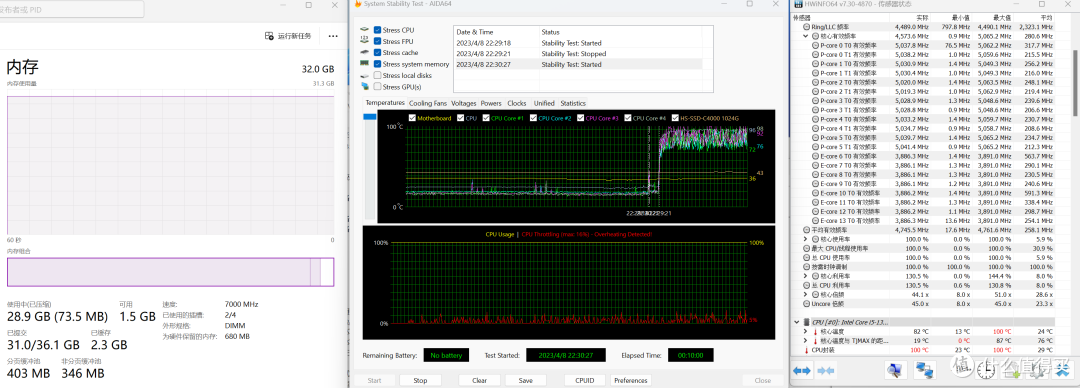This screenshot has height=388, width=1080.
Task: Switch to the Voltages tab
Action: pos(464,103)
